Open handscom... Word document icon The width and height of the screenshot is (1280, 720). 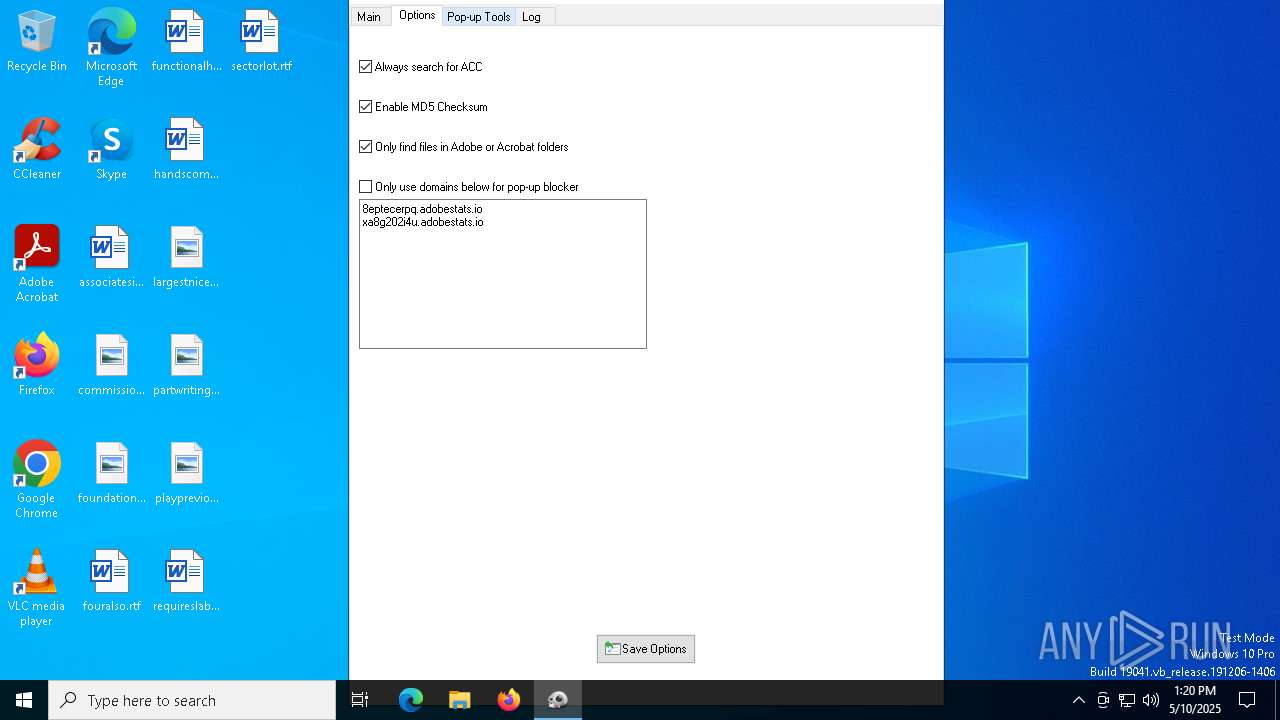coord(186,150)
